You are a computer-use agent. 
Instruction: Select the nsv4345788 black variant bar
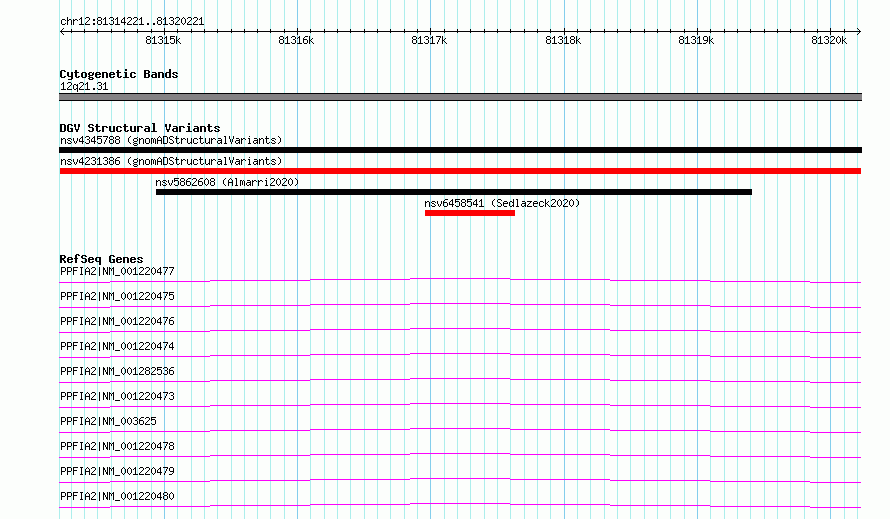(x=460, y=150)
